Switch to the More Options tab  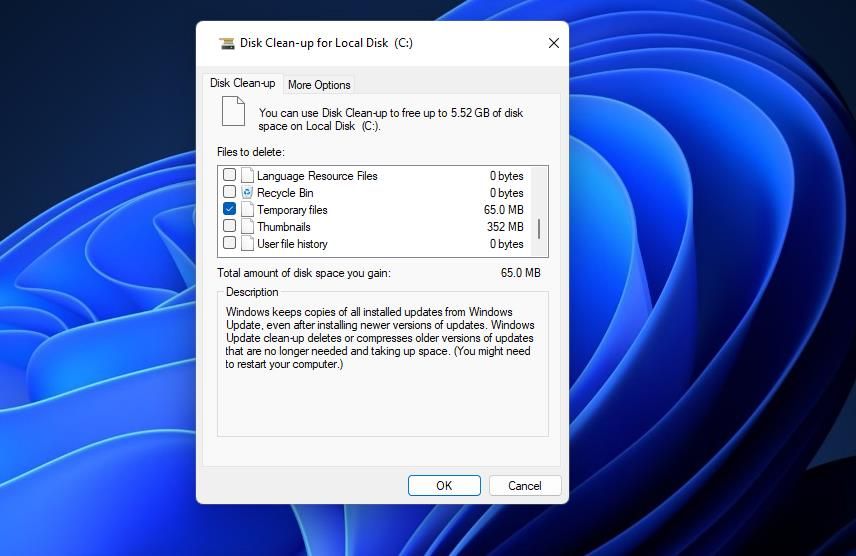(319, 85)
